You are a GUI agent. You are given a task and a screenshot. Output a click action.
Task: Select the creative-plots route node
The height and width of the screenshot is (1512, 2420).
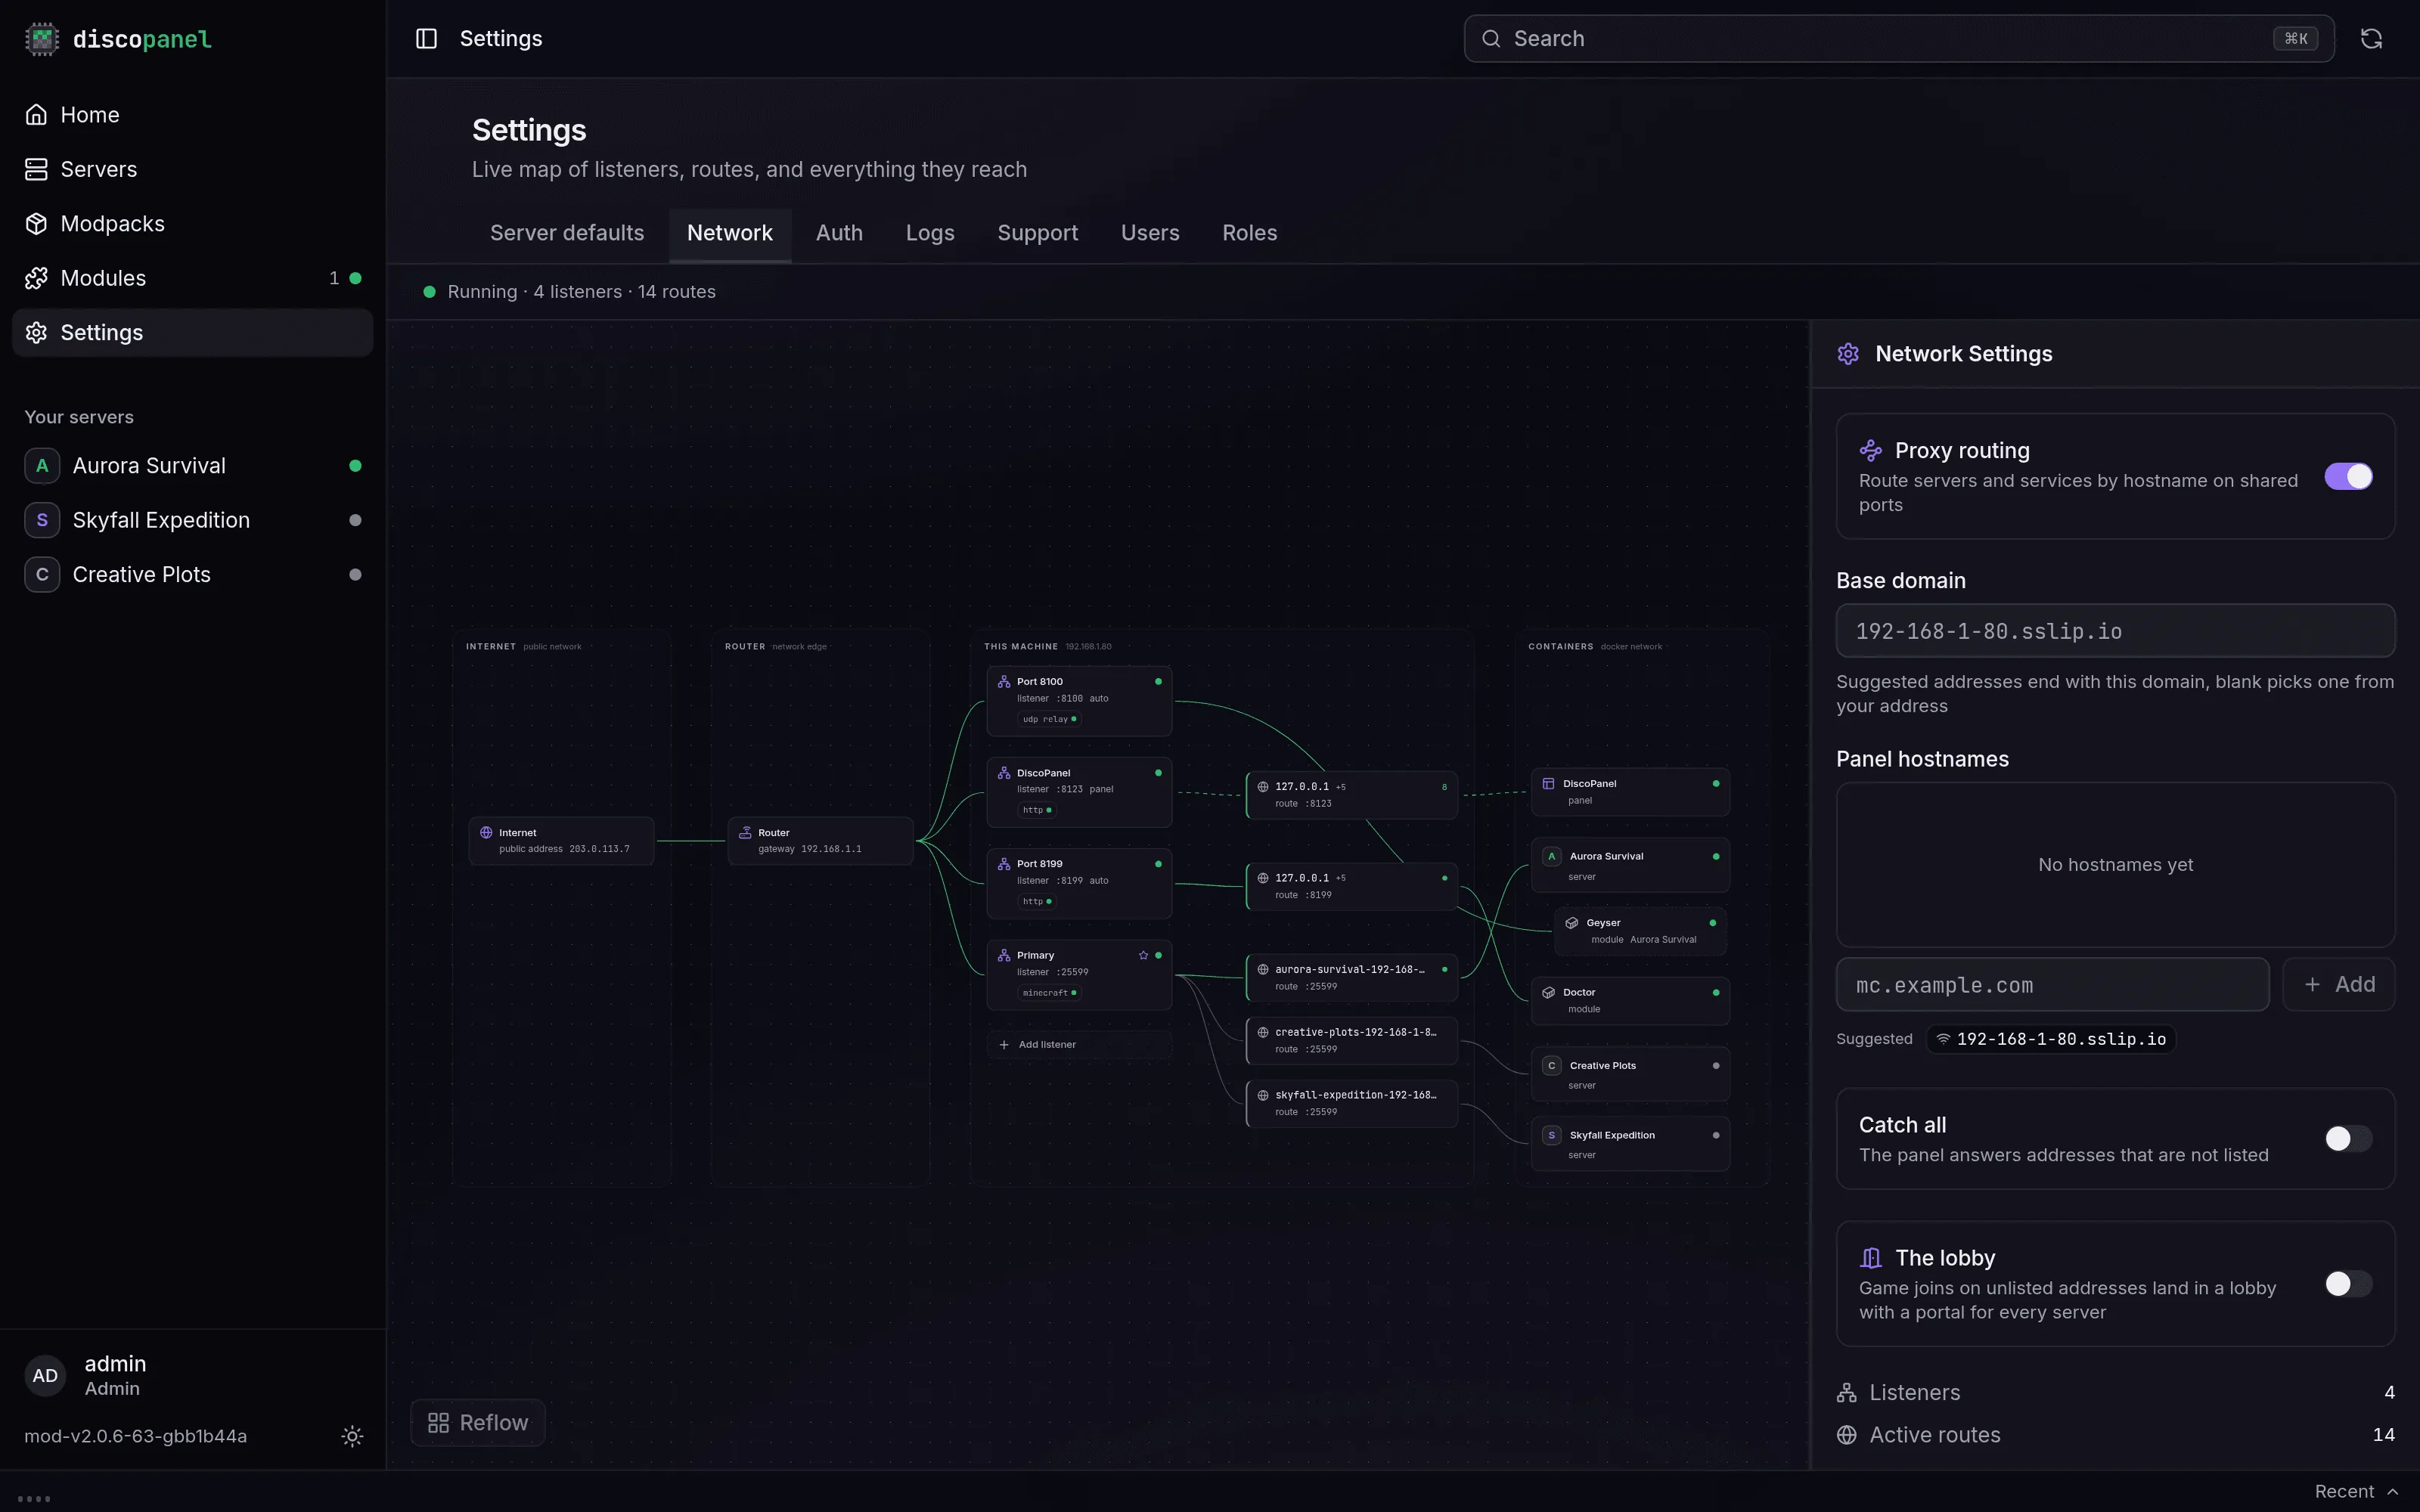1351,1041
